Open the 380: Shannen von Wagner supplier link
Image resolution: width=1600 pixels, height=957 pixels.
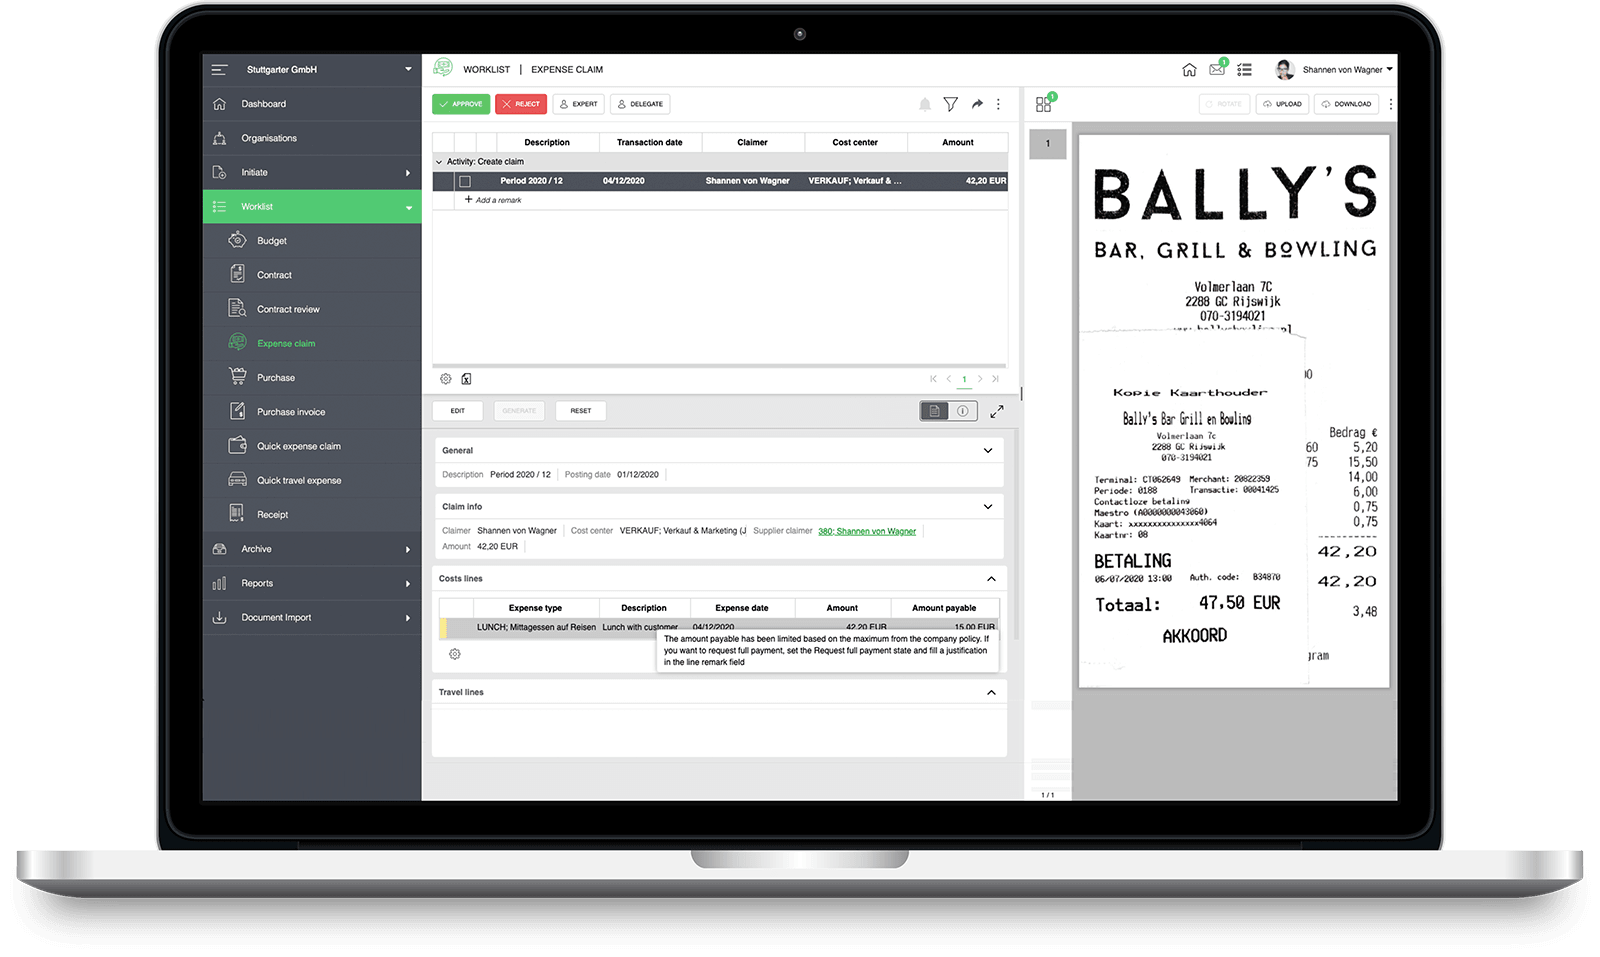click(867, 531)
